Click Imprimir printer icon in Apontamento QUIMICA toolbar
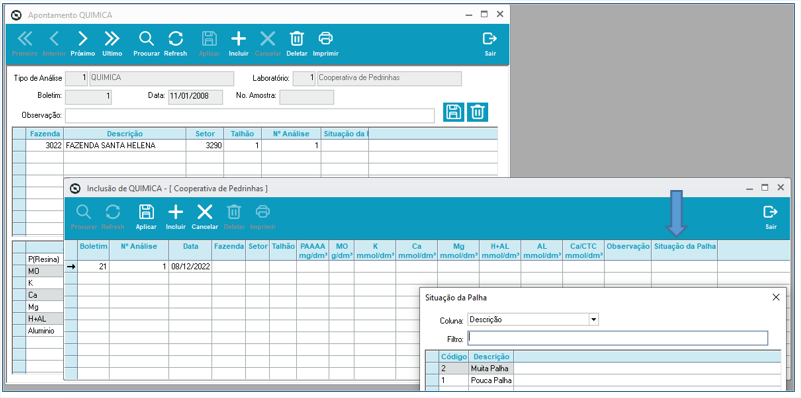Screen dimensions: 801x398 [x=325, y=43]
